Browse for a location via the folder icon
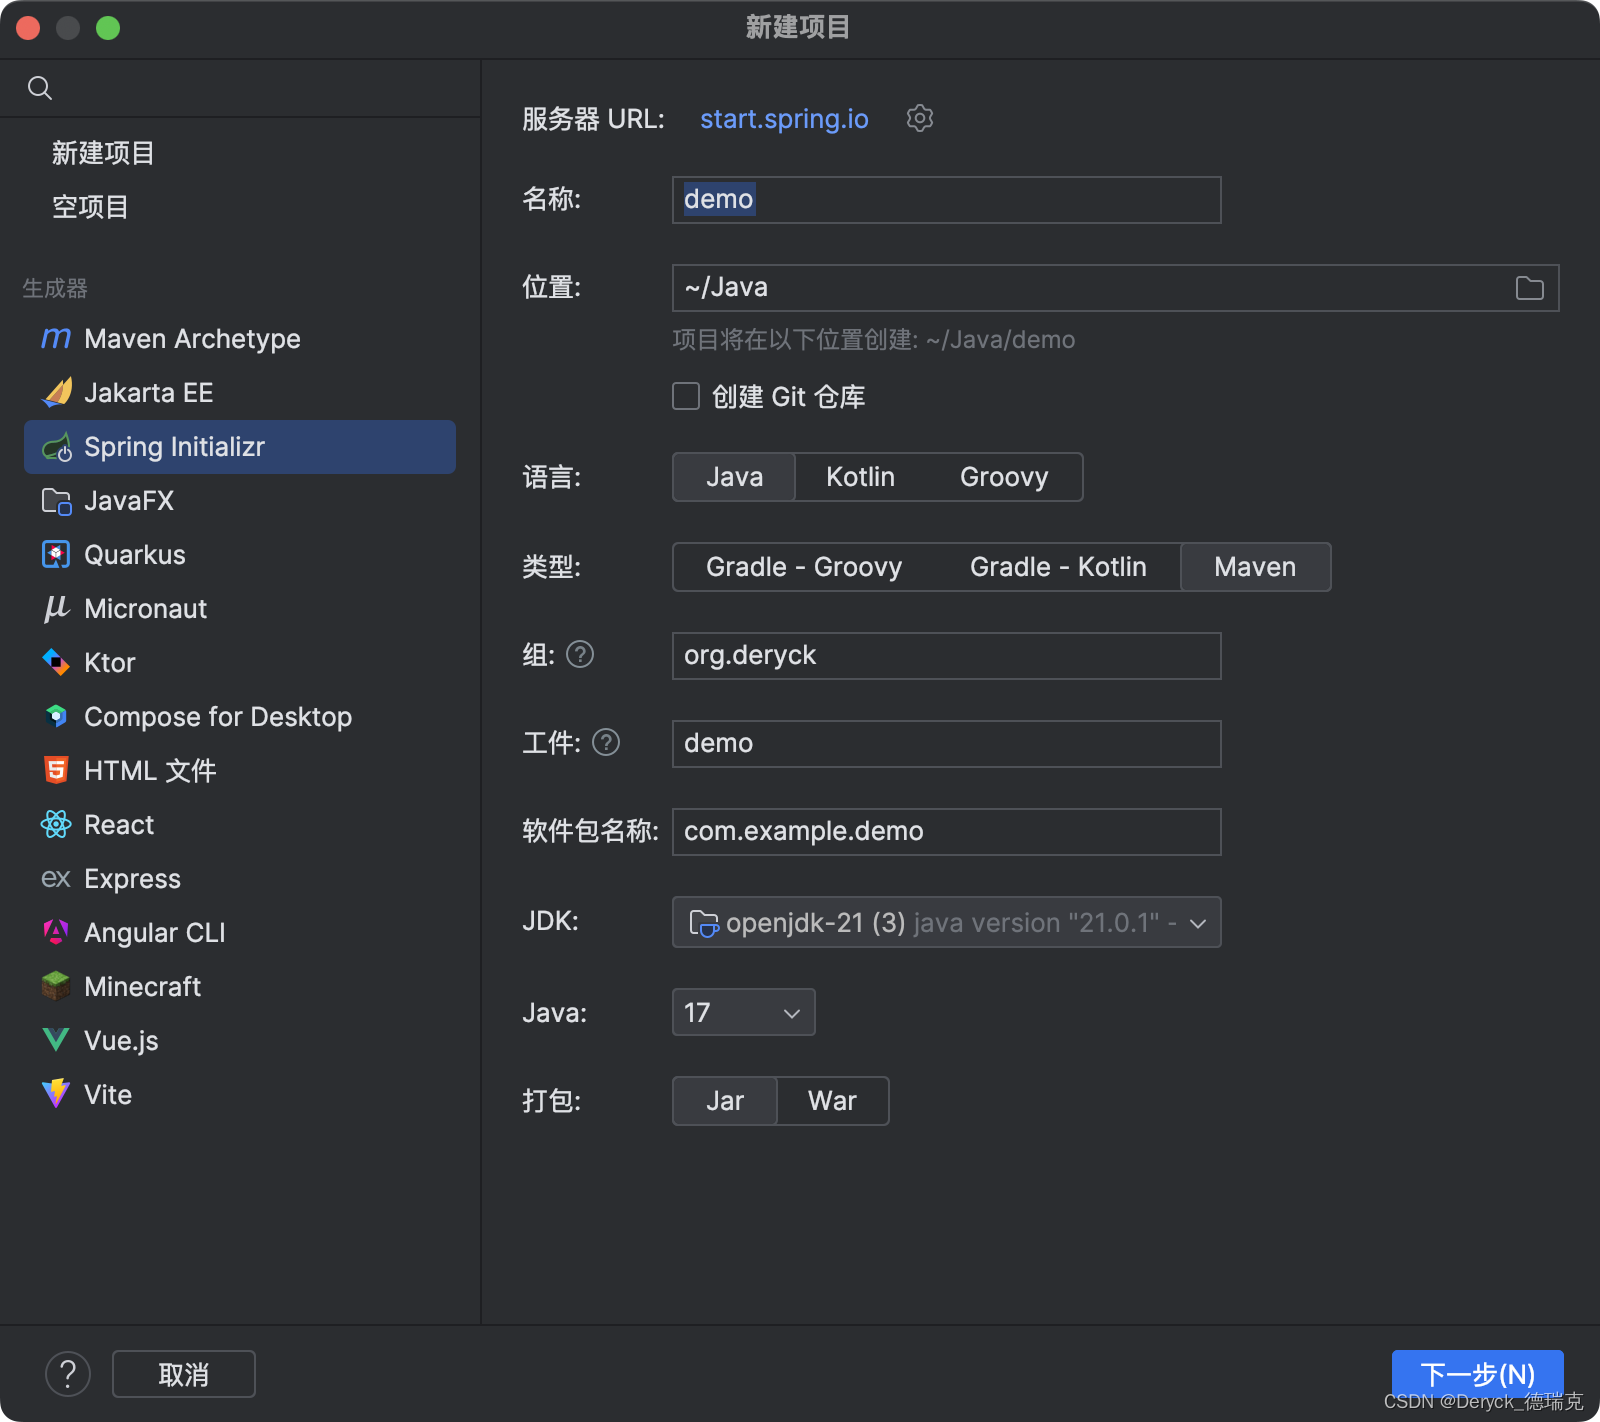This screenshot has width=1600, height=1422. click(1528, 288)
